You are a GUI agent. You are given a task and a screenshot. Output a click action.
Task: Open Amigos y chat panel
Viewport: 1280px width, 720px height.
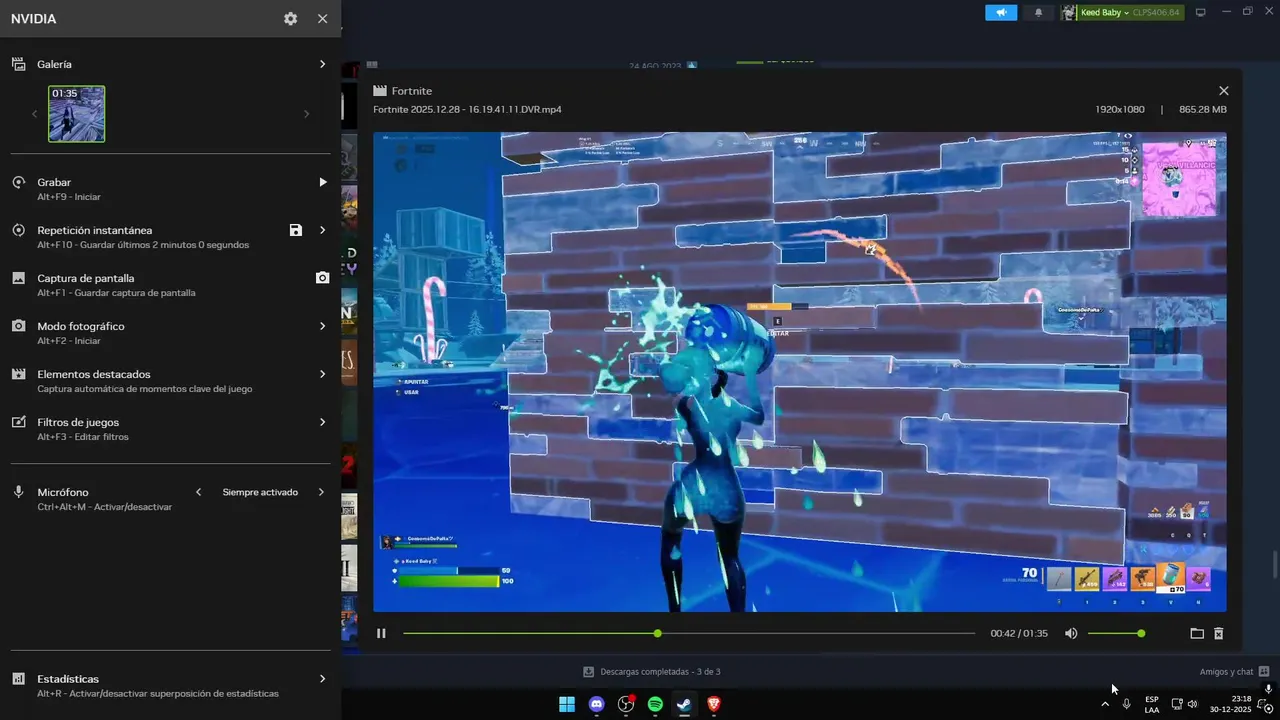click(x=1234, y=672)
